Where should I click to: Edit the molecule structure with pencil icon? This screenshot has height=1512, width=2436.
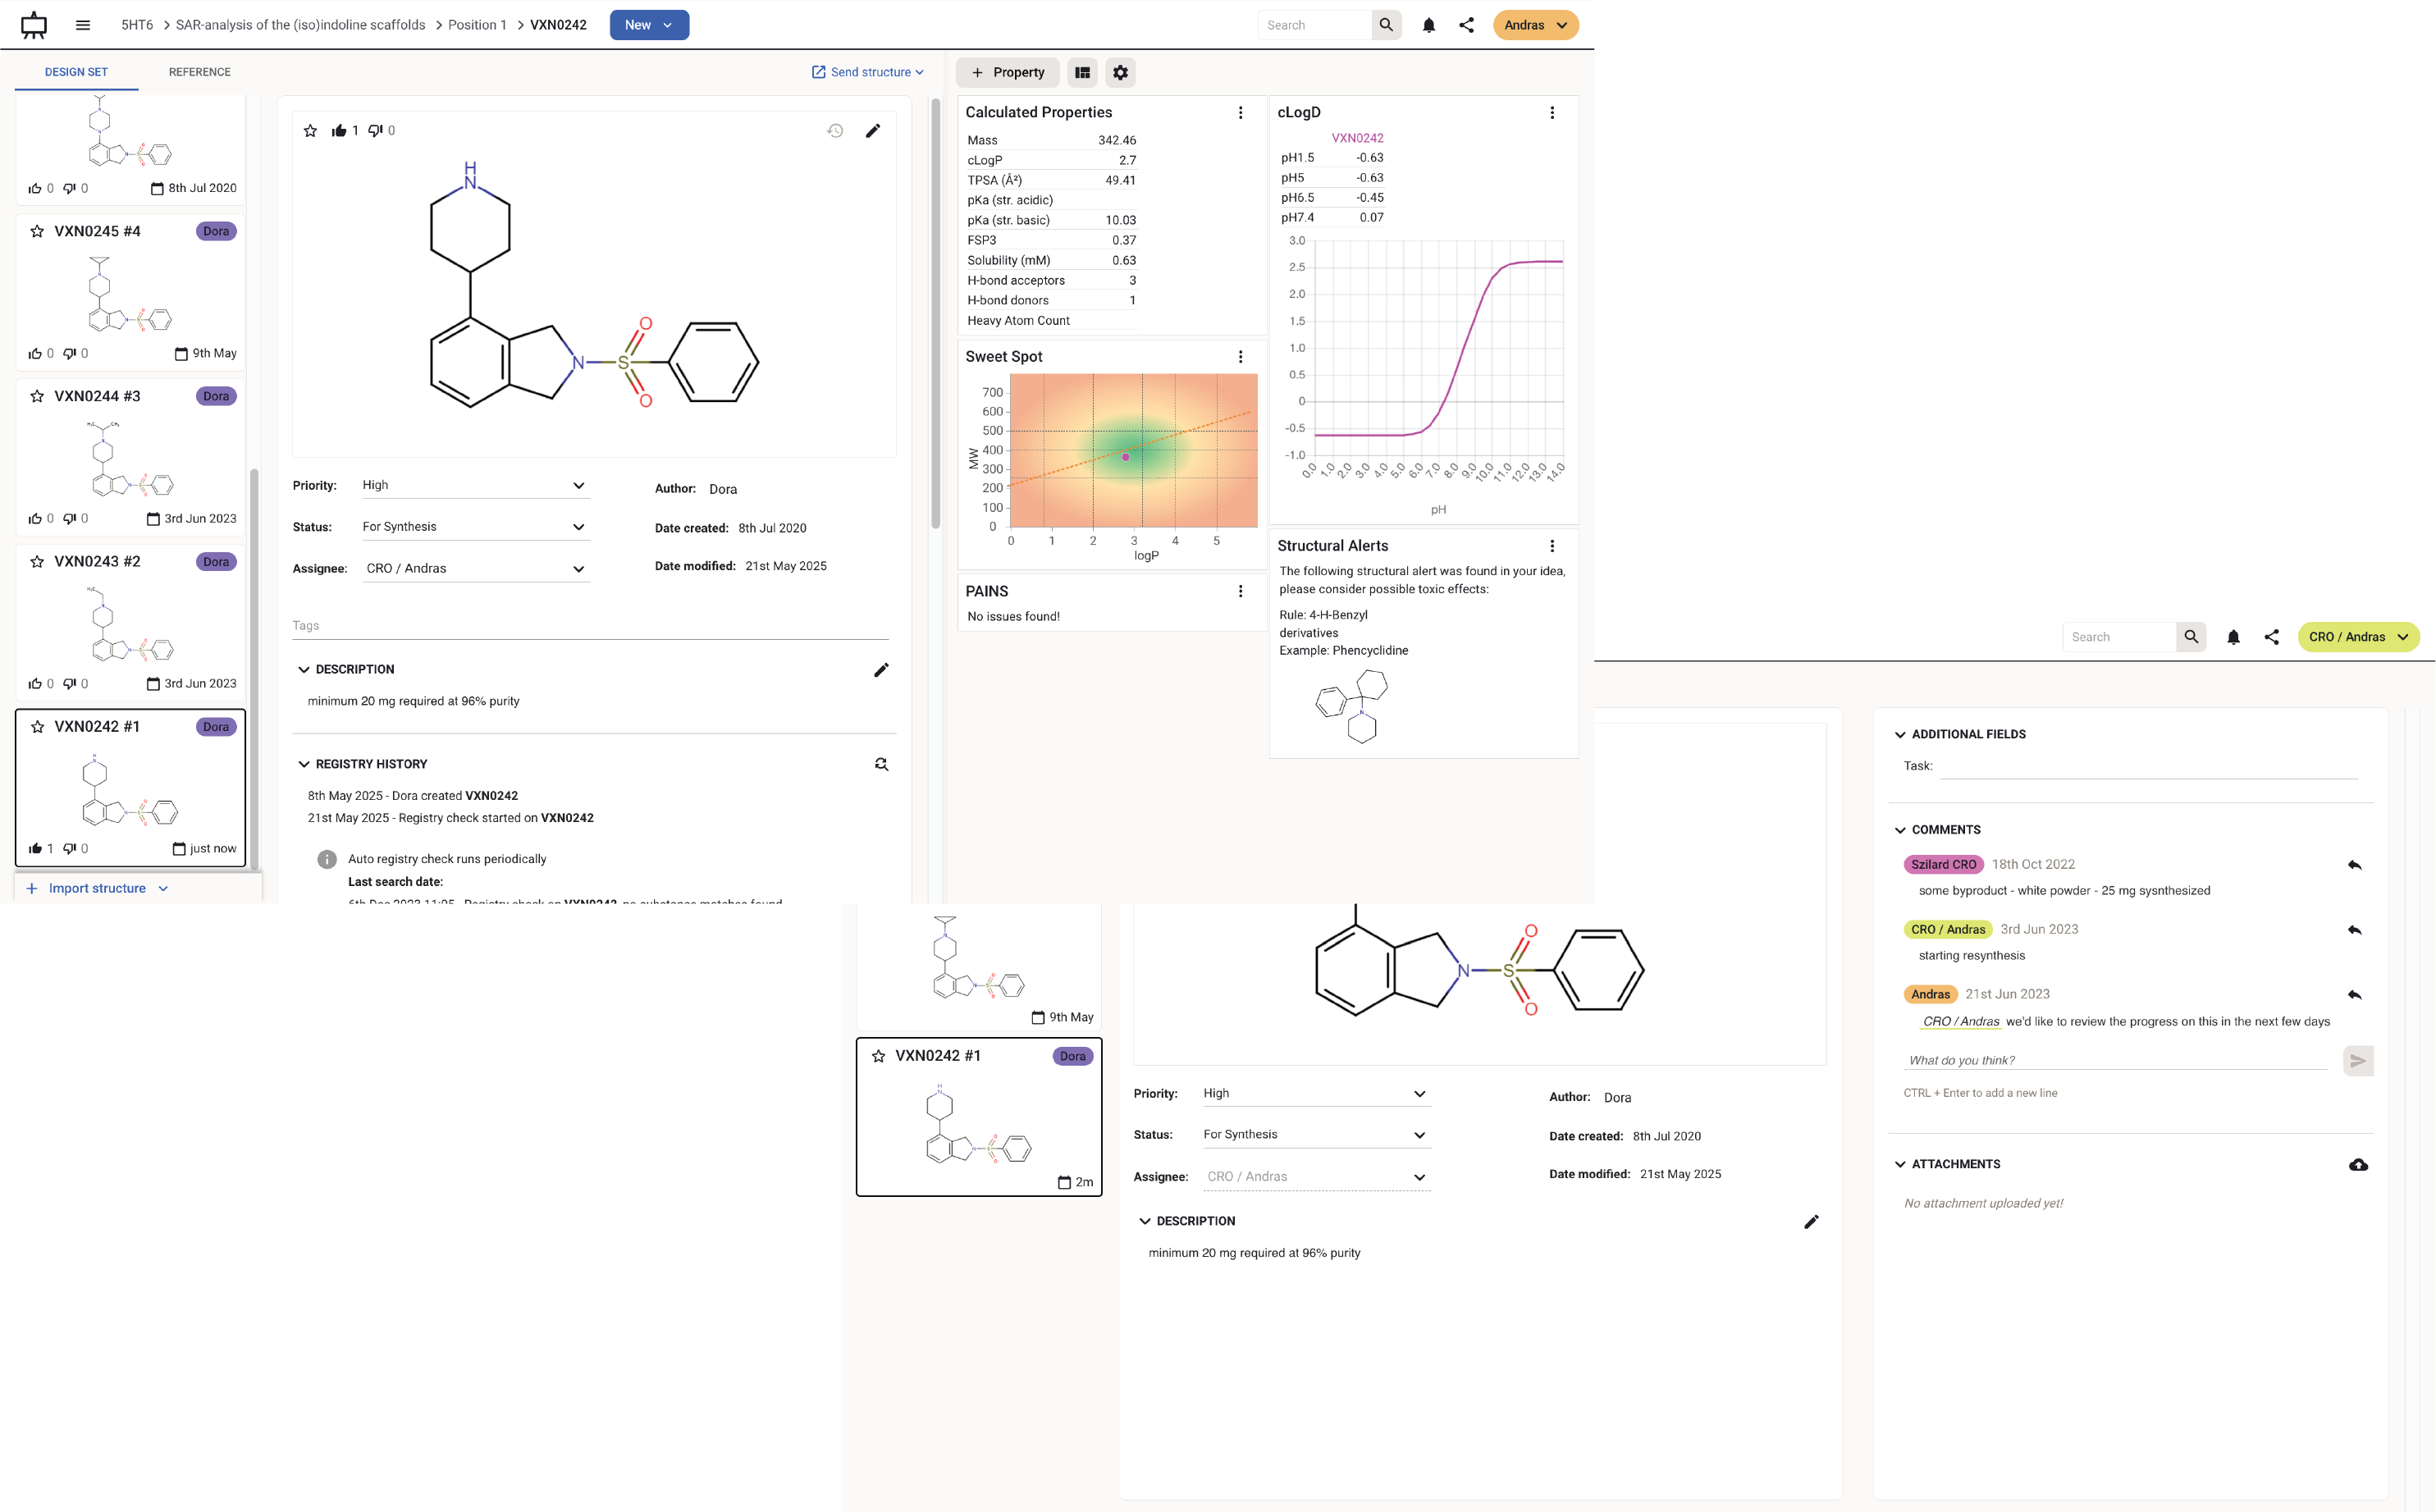coord(872,130)
